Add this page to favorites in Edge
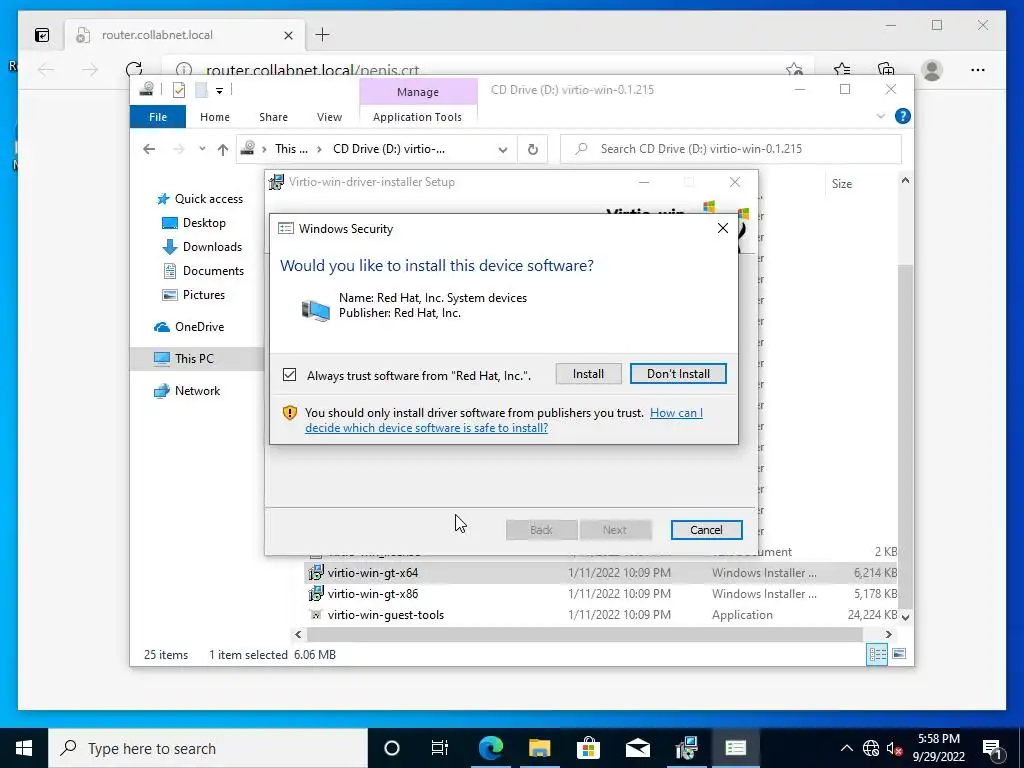1024x768 pixels. tap(794, 70)
